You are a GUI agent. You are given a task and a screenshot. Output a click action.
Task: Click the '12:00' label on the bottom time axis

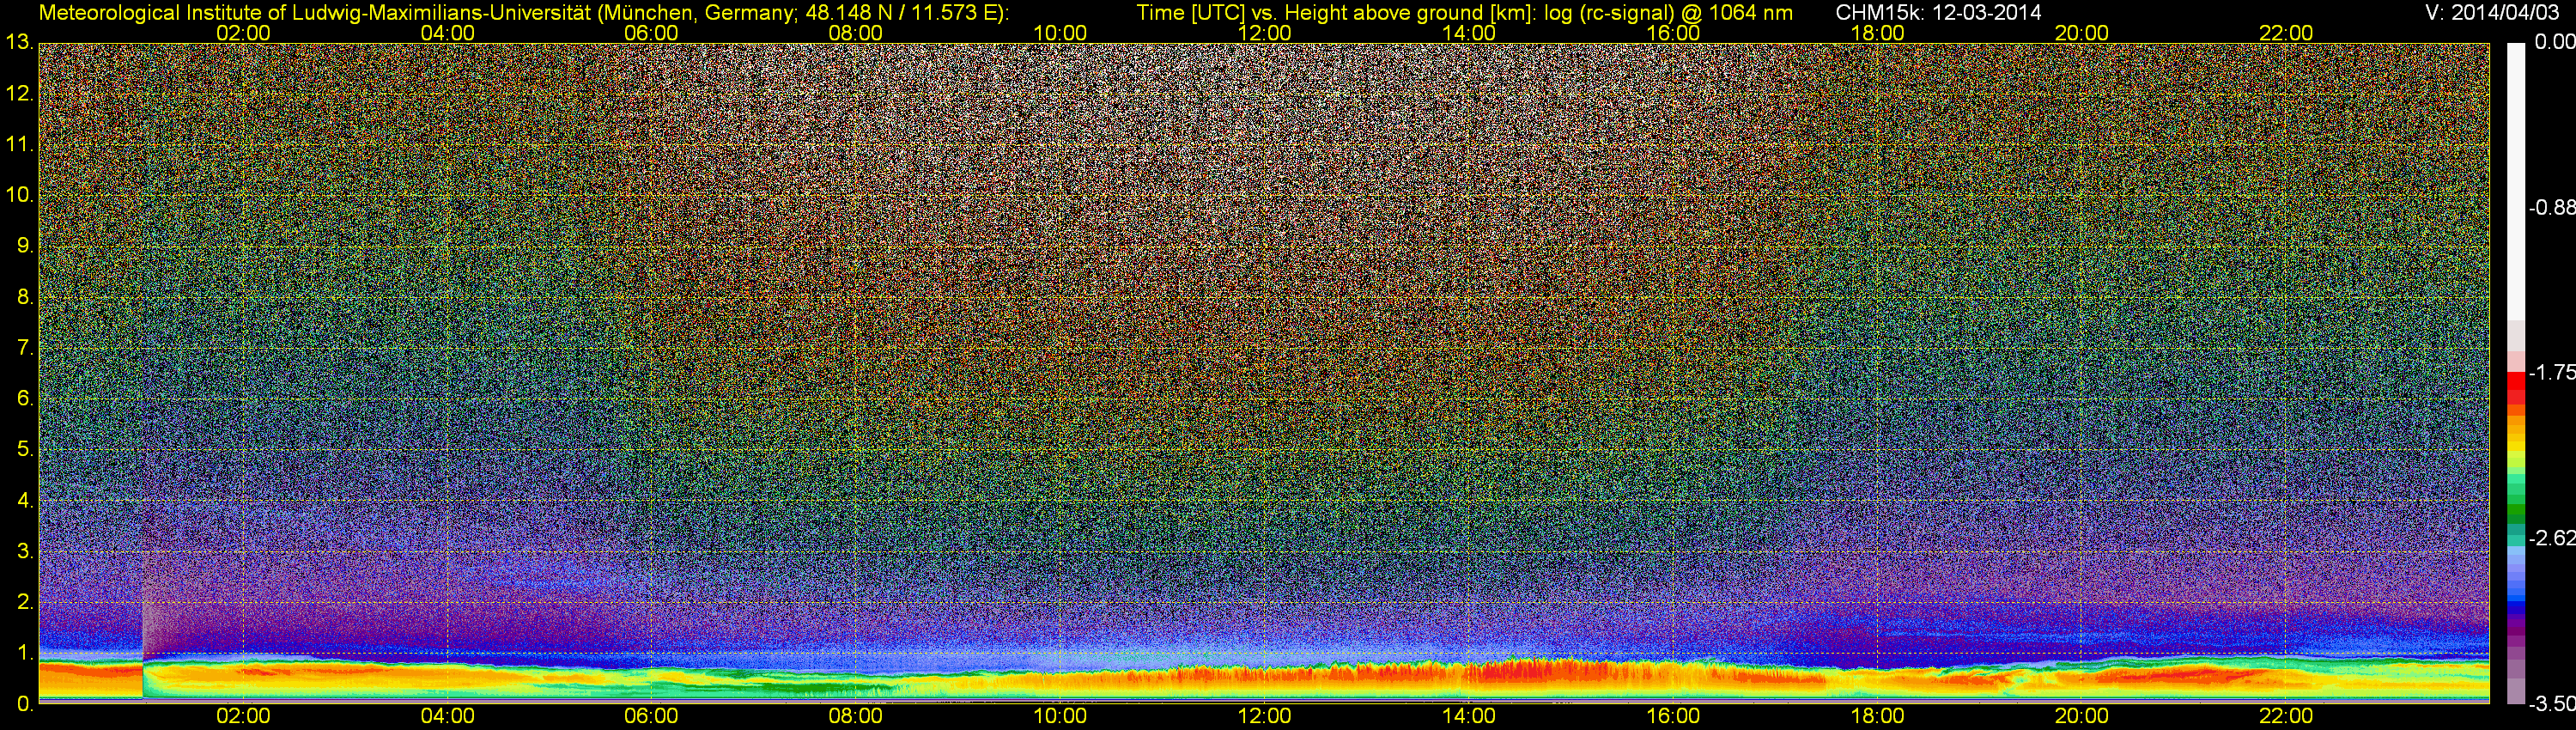click(x=1264, y=716)
